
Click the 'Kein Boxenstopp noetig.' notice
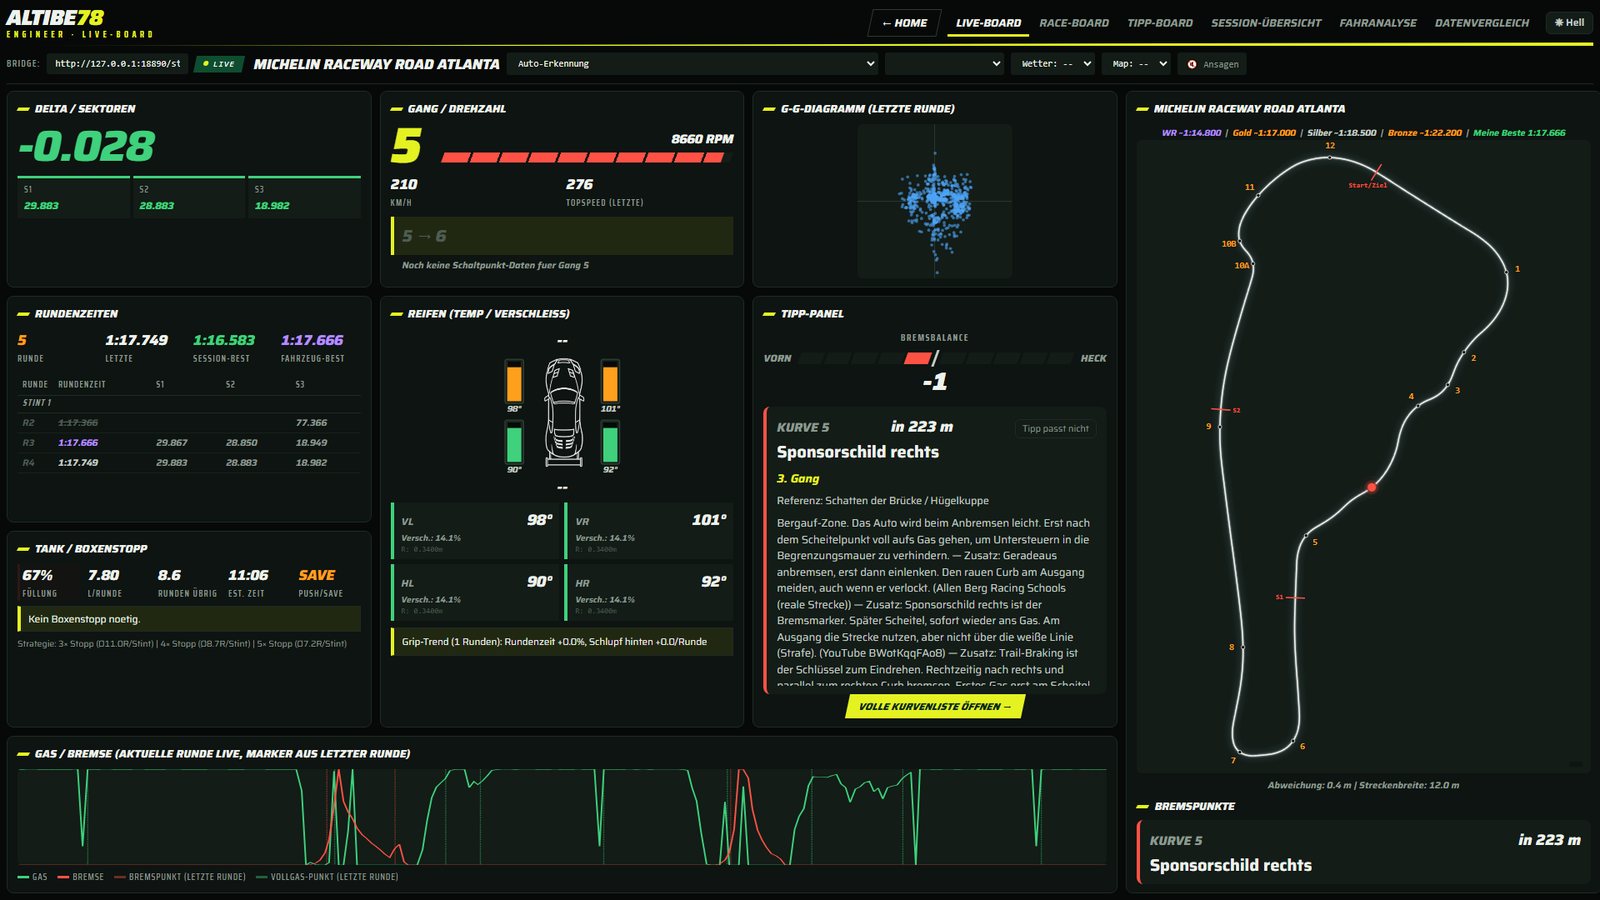tap(189, 619)
